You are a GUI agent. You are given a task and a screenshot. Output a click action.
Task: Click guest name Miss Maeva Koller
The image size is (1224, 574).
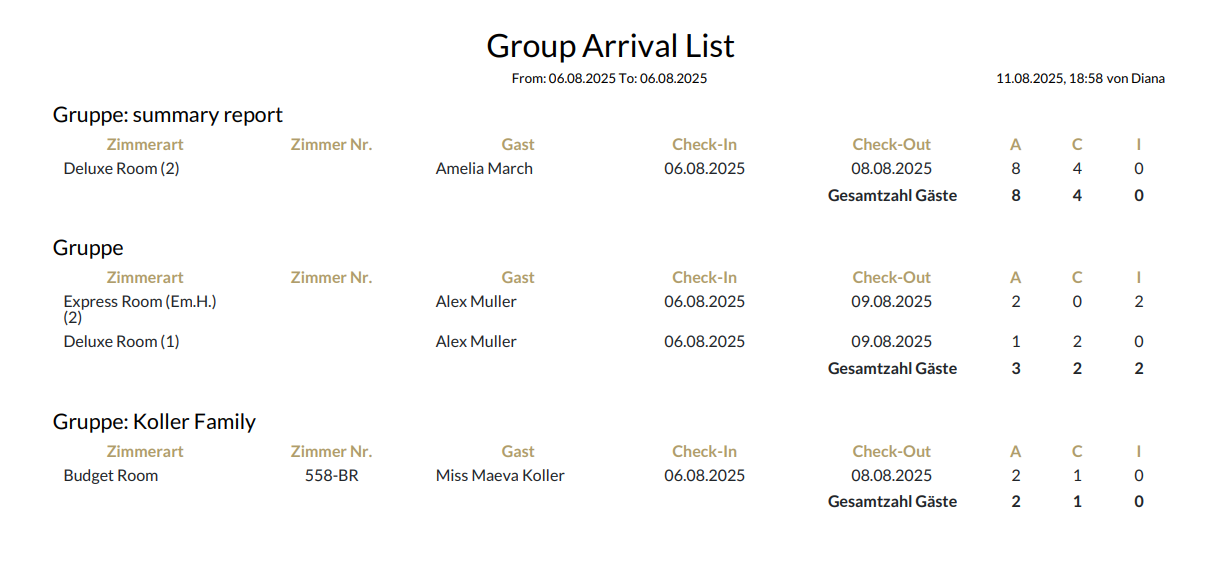point(500,476)
